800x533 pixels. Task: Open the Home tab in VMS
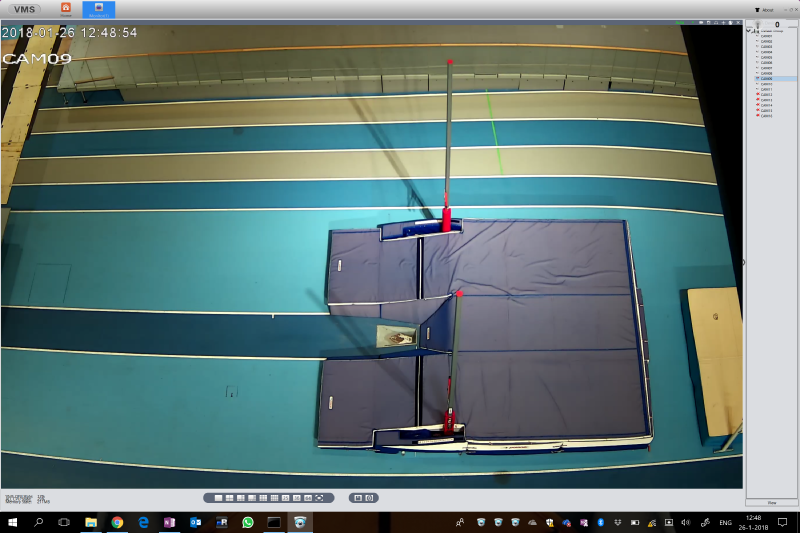point(66,9)
